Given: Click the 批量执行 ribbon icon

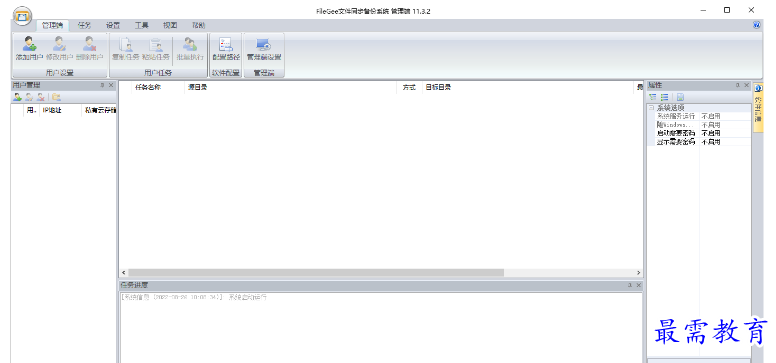Looking at the screenshot, I should click(190, 49).
